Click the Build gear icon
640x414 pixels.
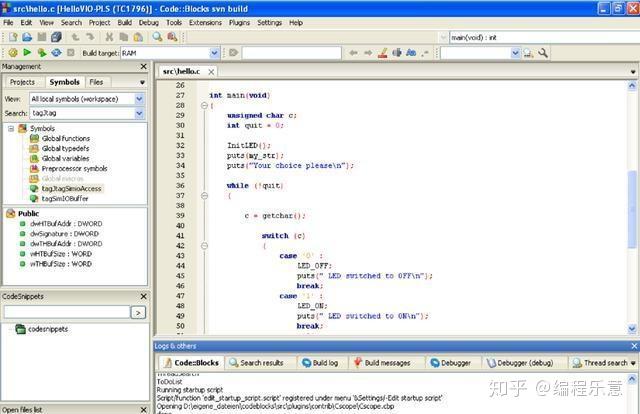click(x=11, y=53)
